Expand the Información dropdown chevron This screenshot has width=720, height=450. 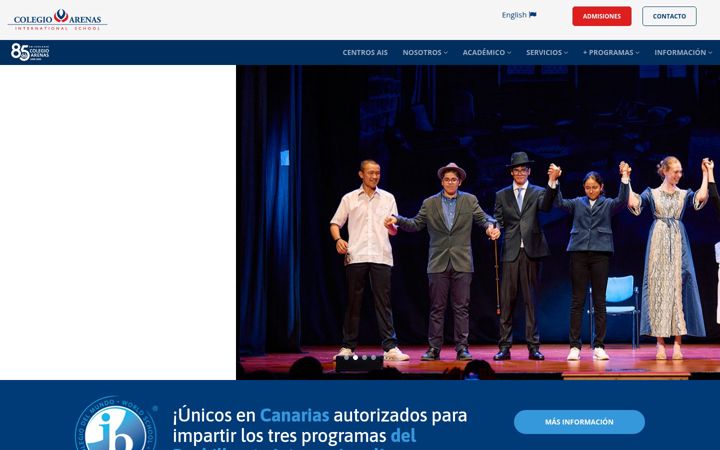(710, 53)
